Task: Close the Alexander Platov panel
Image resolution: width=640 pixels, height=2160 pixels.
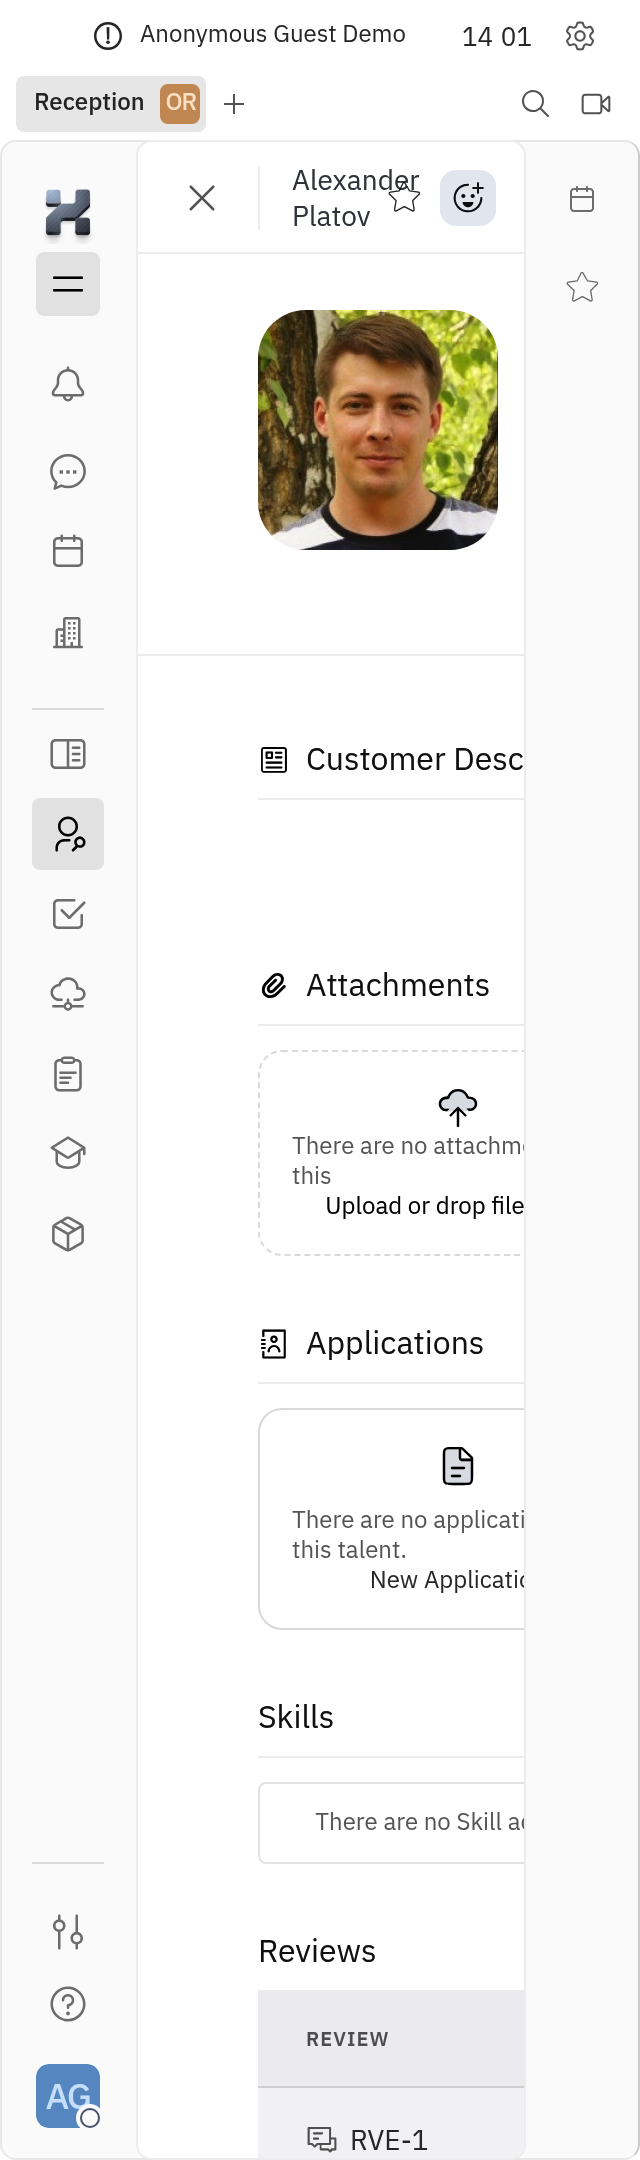Action: [202, 198]
